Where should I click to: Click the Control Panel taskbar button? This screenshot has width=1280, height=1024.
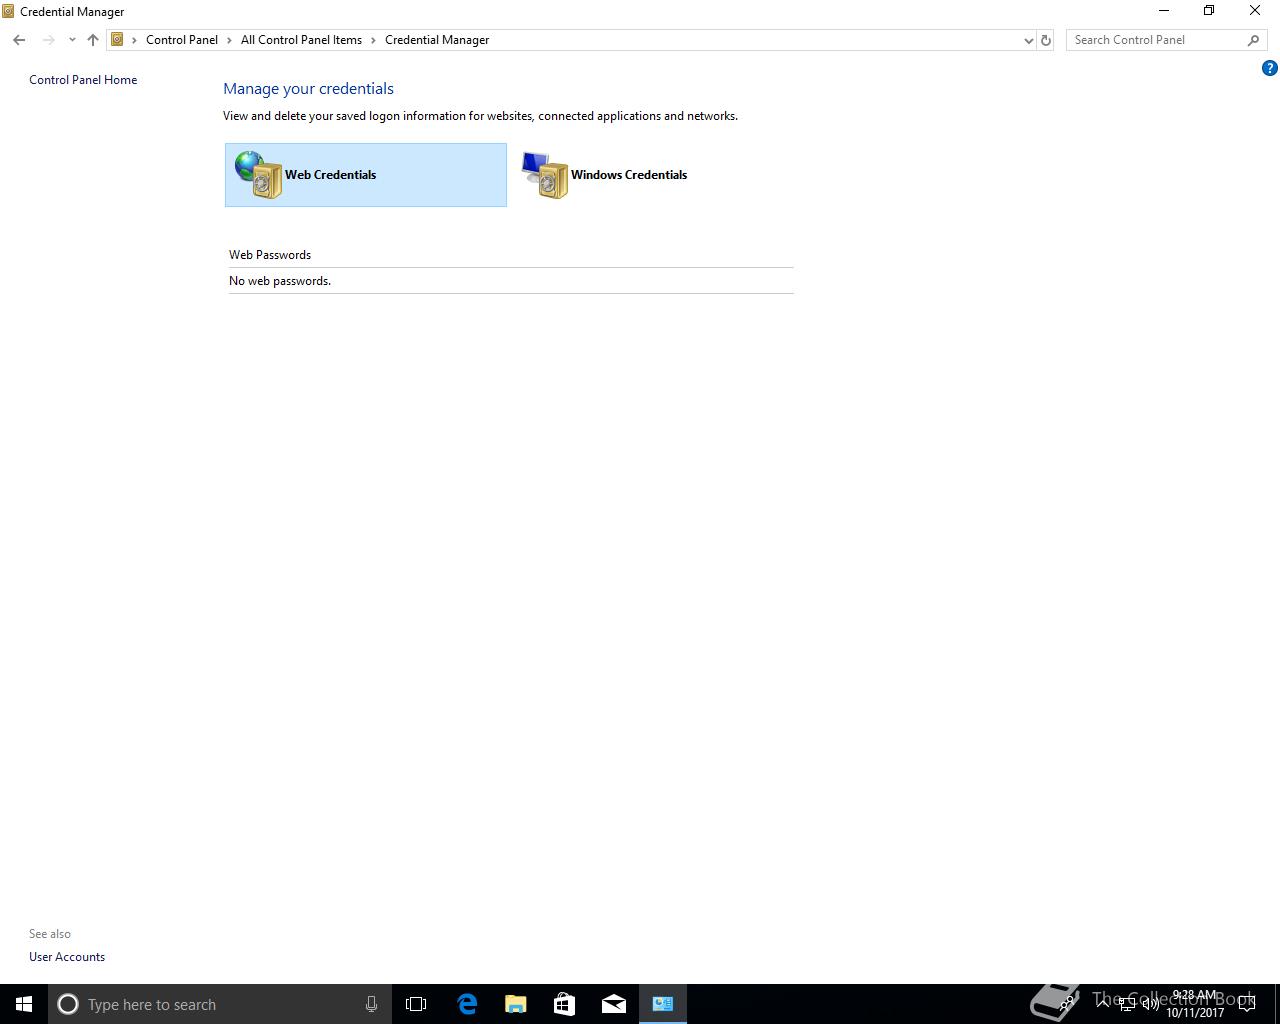(x=663, y=1004)
